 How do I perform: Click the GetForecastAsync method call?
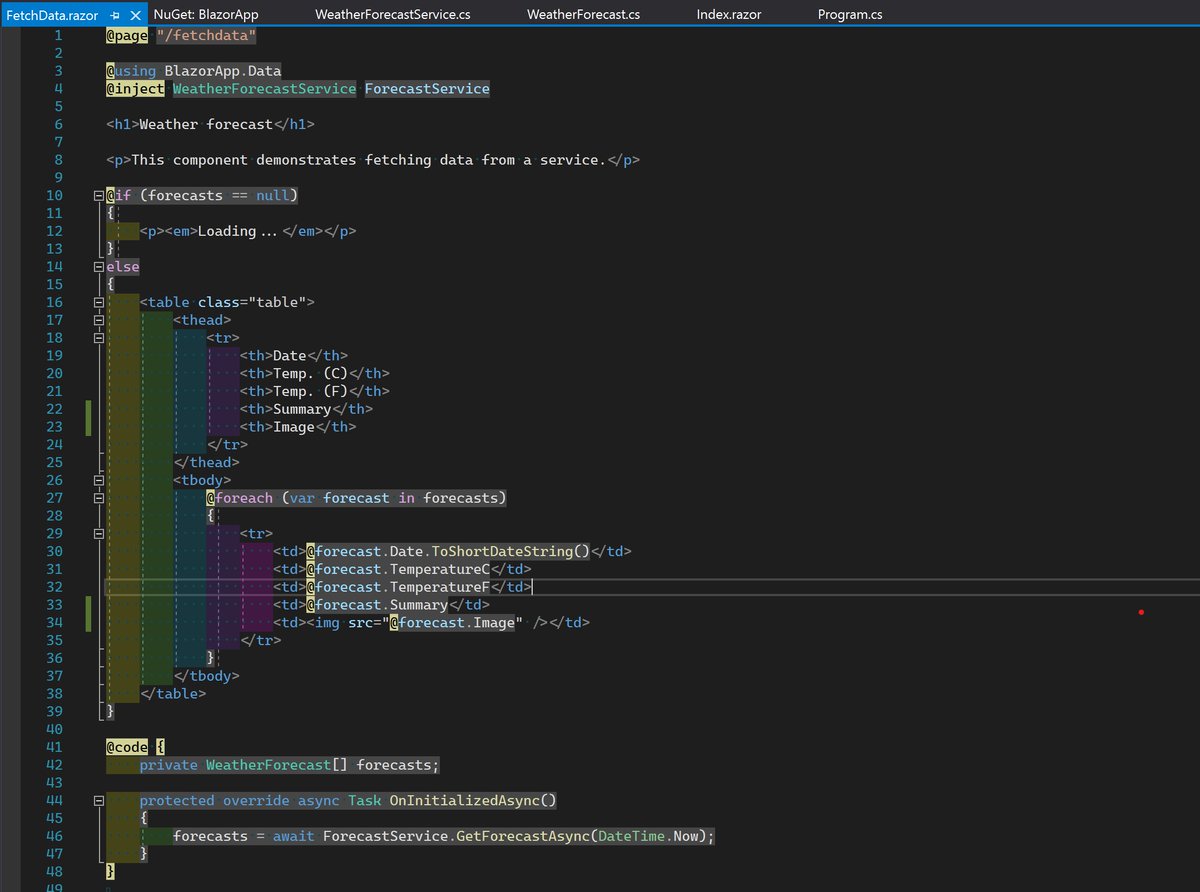tap(523, 836)
